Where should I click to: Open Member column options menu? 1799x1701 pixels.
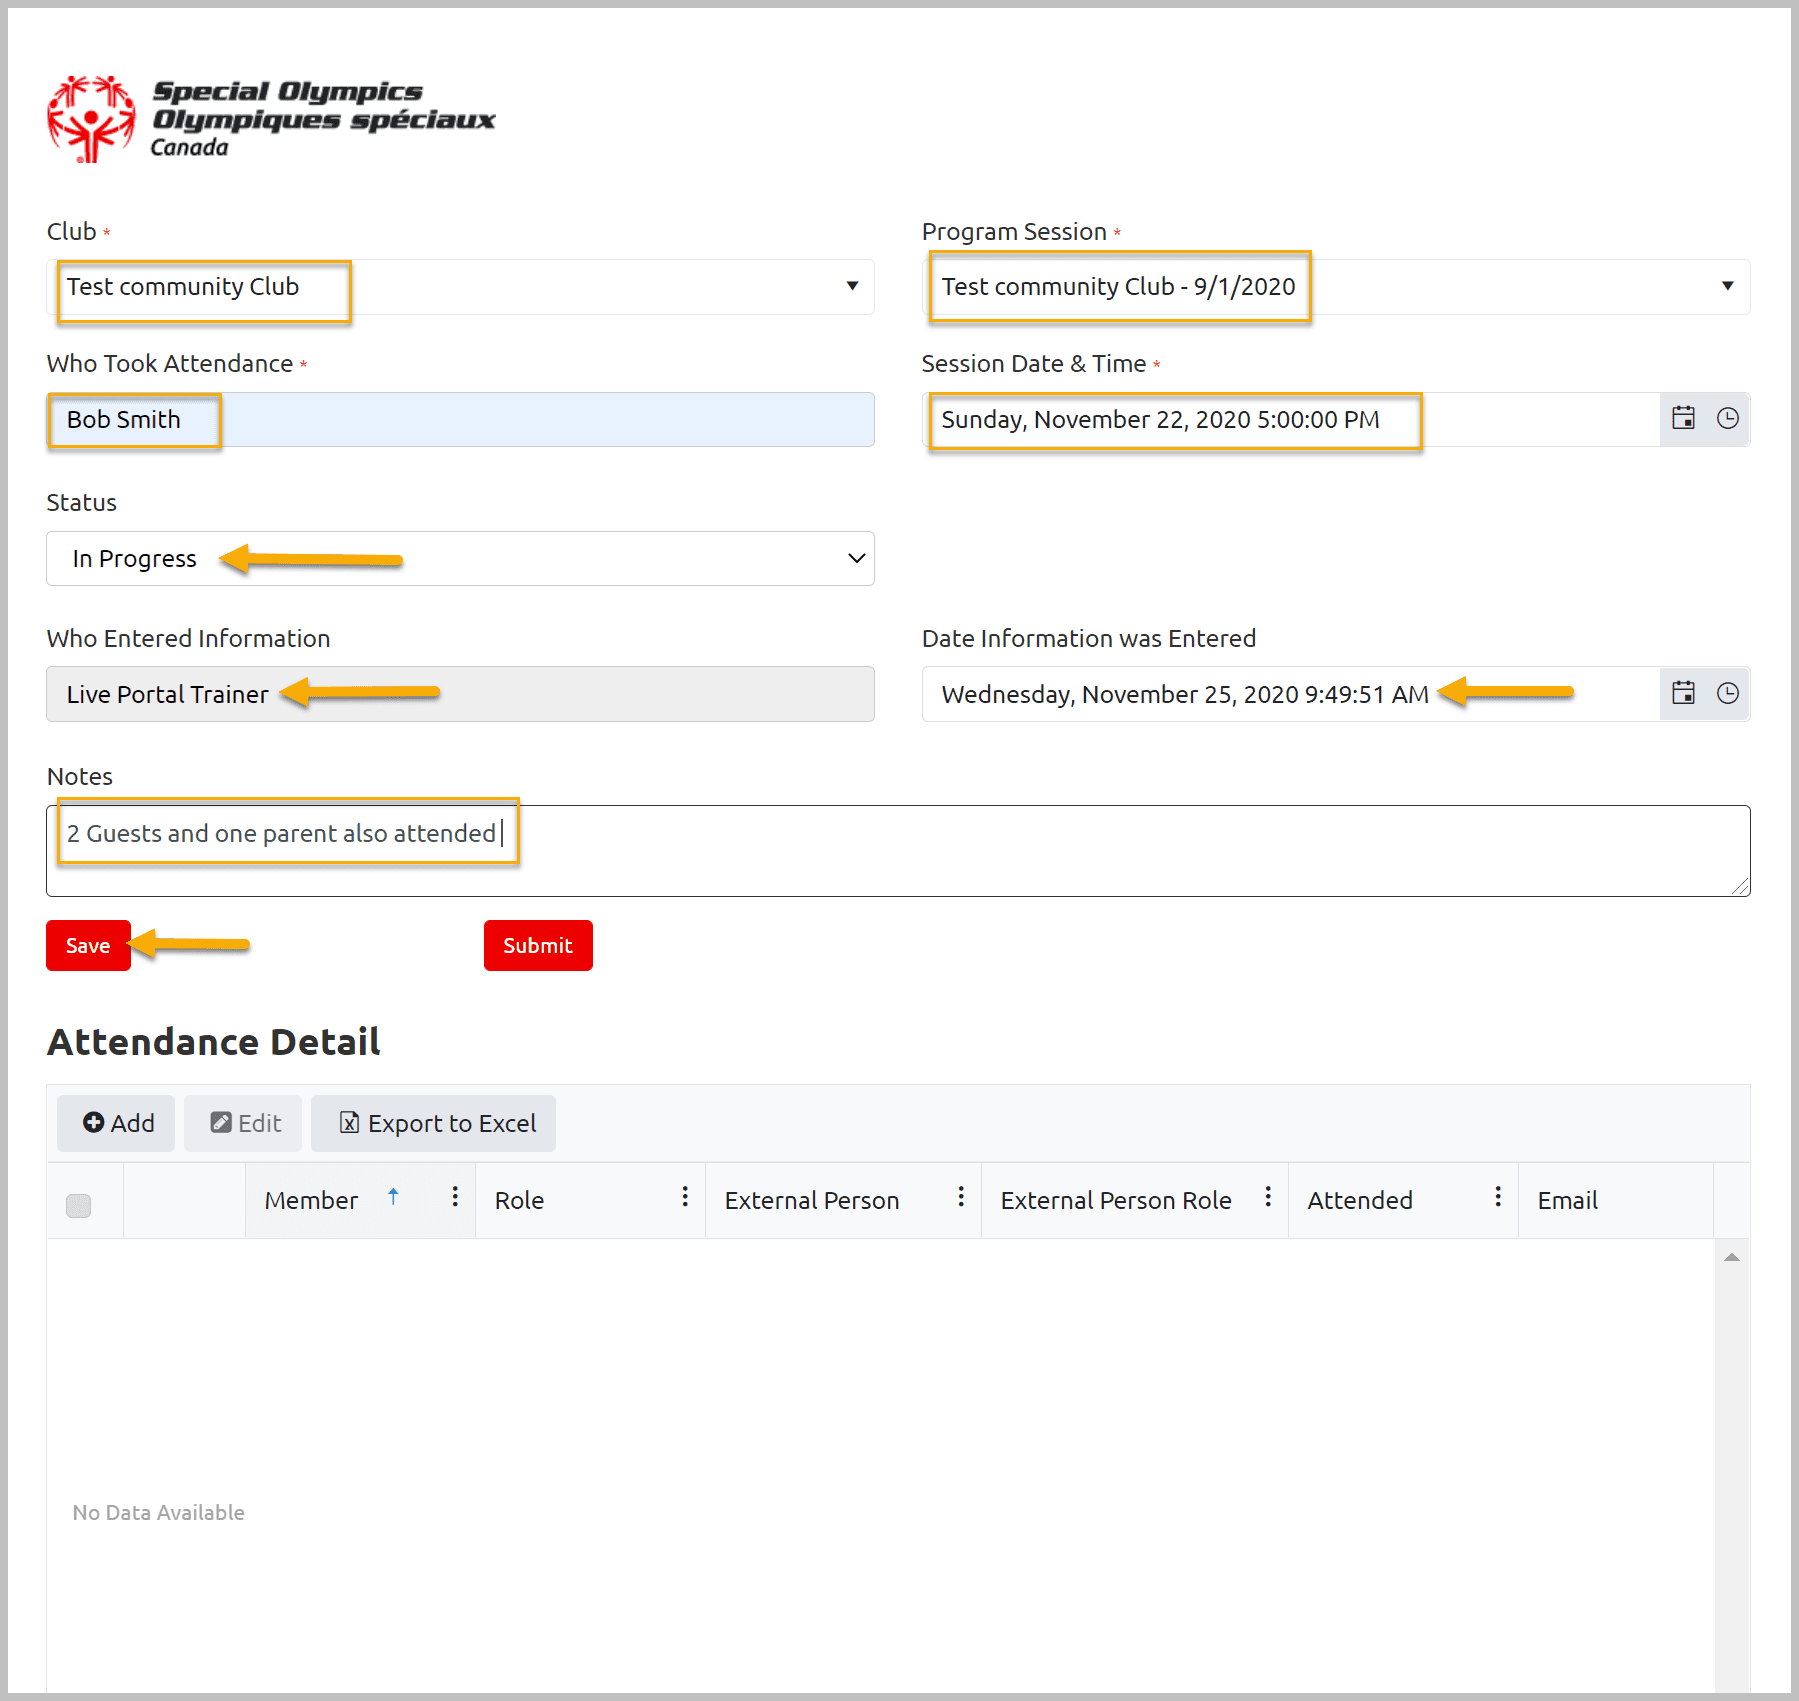(x=455, y=1197)
